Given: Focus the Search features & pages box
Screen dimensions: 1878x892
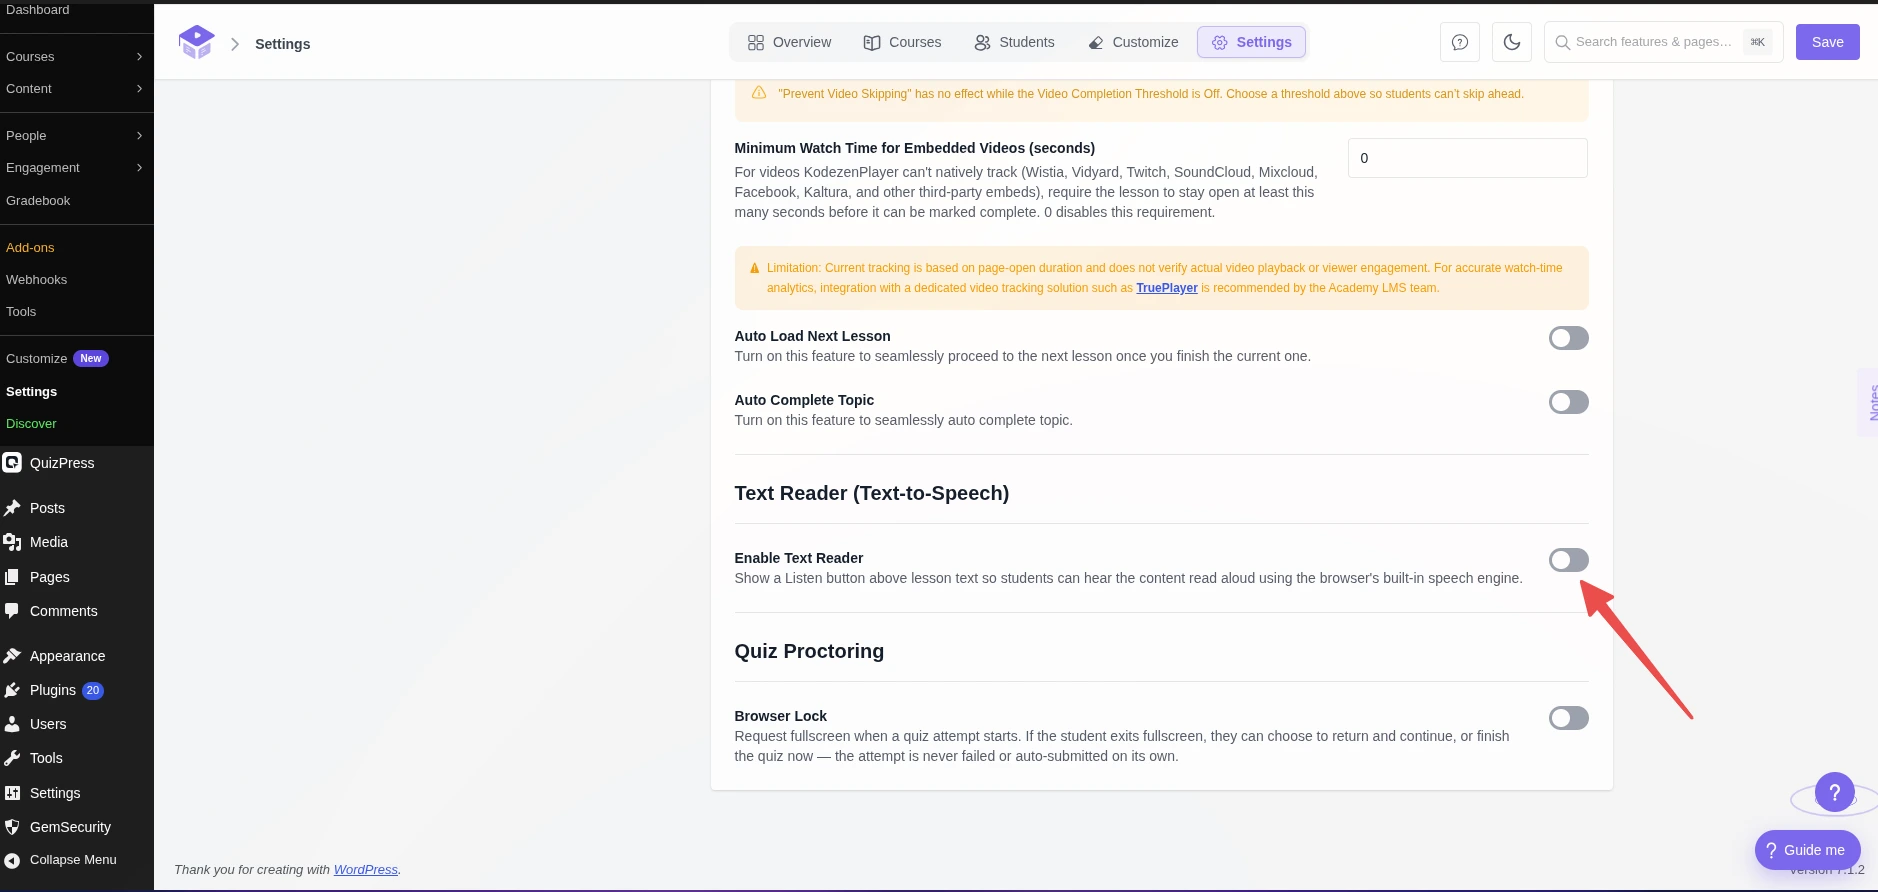Looking at the screenshot, I should pyautogui.click(x=1663, y=42).
